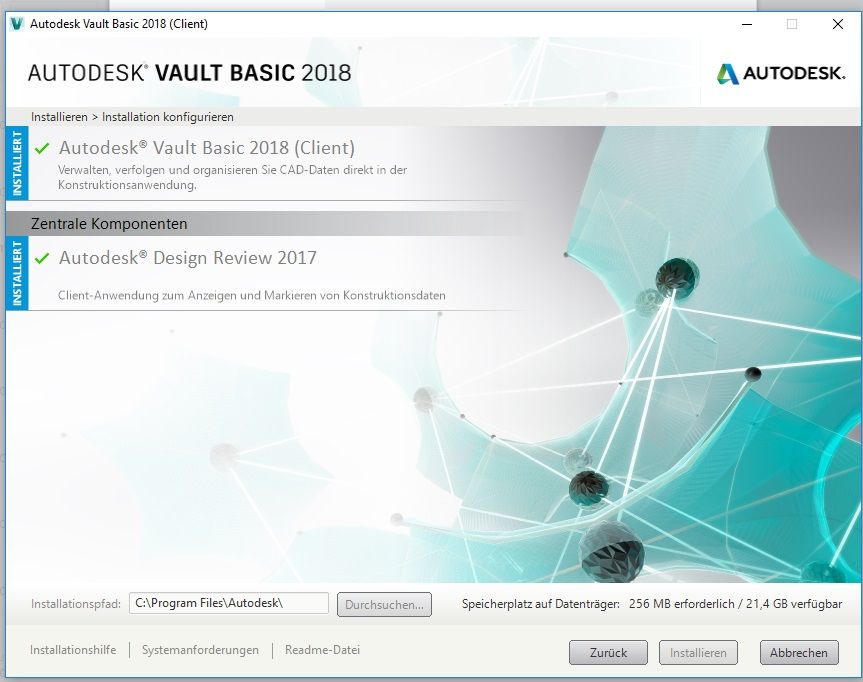Open the Installationshilfe link
The width and height of the screenshot is (863, 682).
click(73, 650)
